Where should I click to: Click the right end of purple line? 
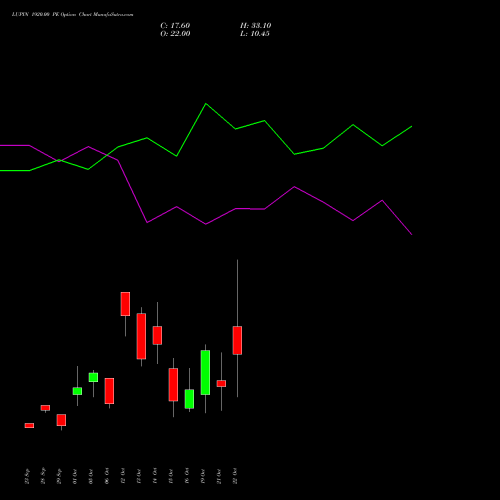click(x=412, y=234)
